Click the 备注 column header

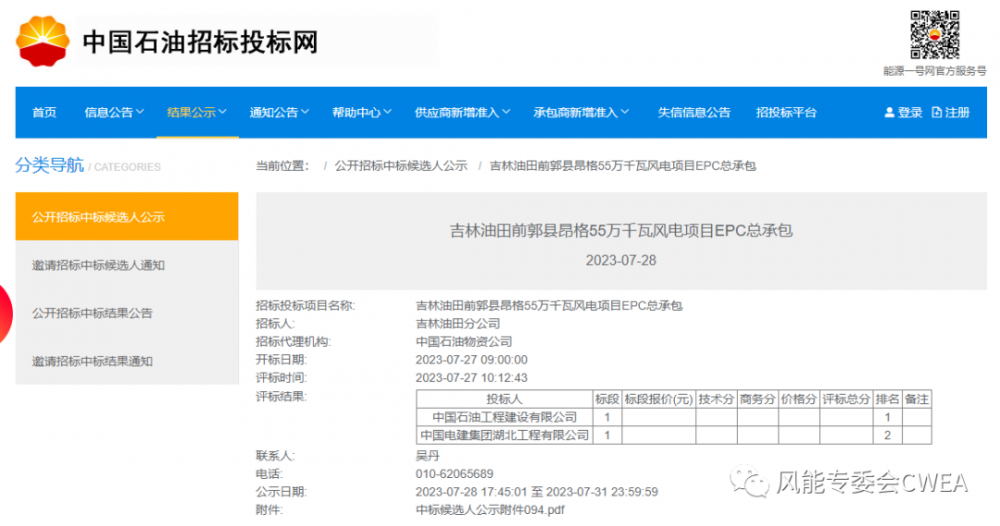click(917, 399)
